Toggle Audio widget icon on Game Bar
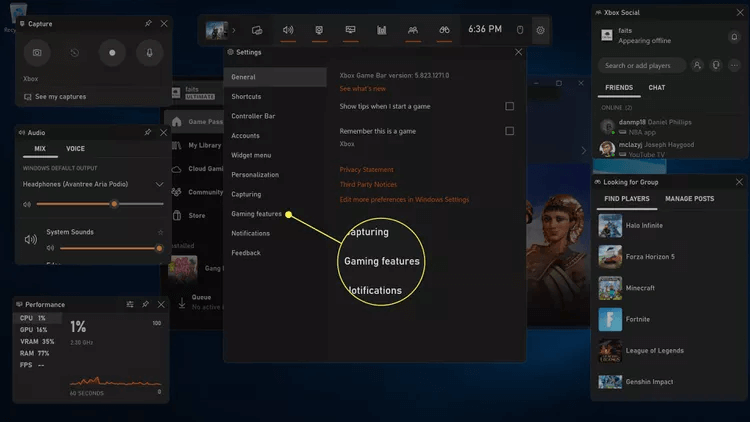The height and width of the screenshot is (422, 750). pos(288,30)
